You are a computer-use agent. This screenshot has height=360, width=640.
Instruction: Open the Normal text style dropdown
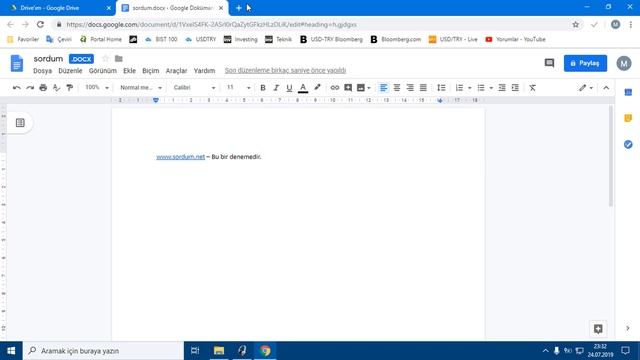coord(141,87)
